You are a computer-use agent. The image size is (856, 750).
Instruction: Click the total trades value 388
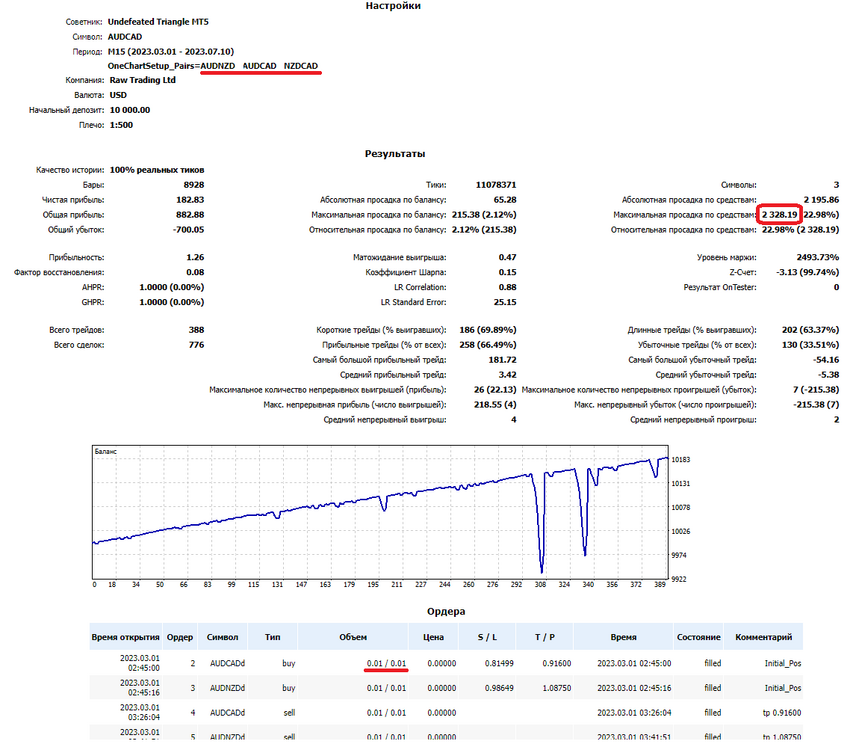(x=197, y=330)
